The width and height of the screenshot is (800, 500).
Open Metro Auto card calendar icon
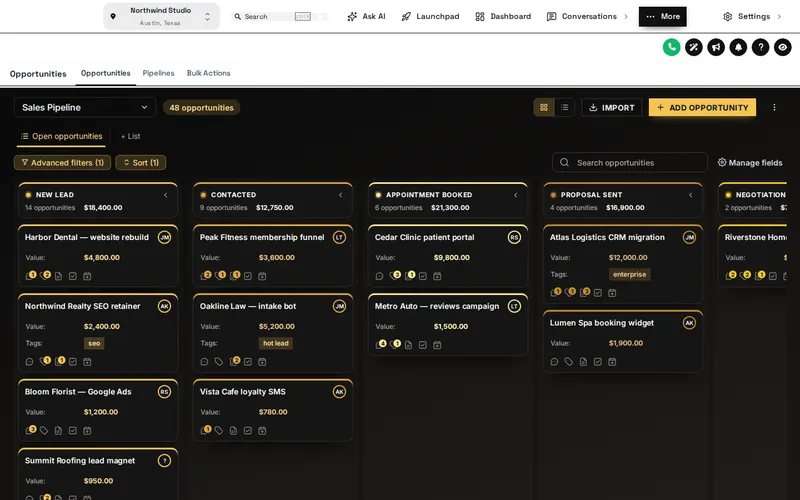click(437, 345)
